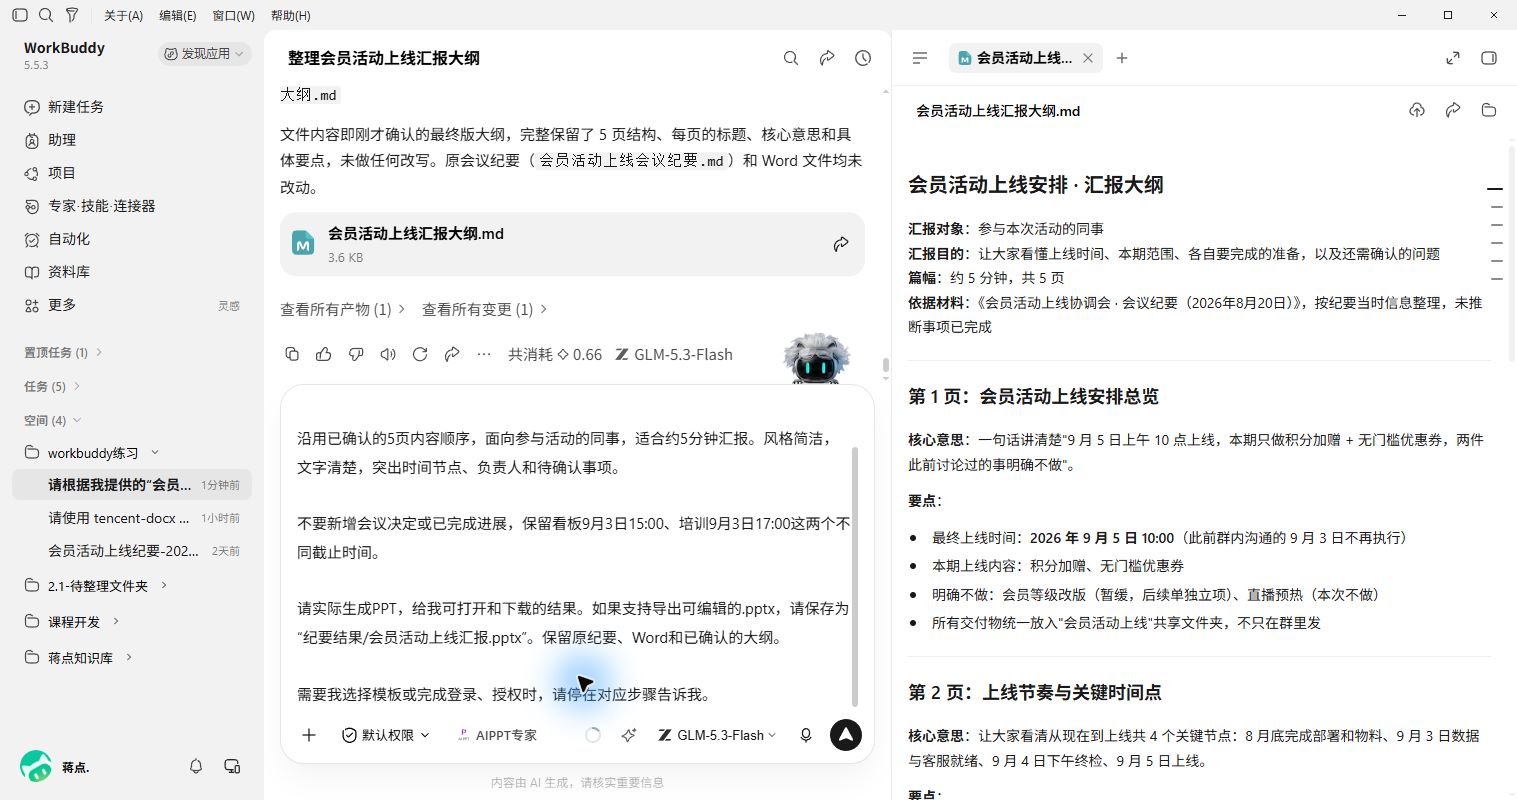Image resolution: width=1517 pixels, height=800 pixels.
Task: Search within the conversation using header magnifier
Action: tap(791, 58)
